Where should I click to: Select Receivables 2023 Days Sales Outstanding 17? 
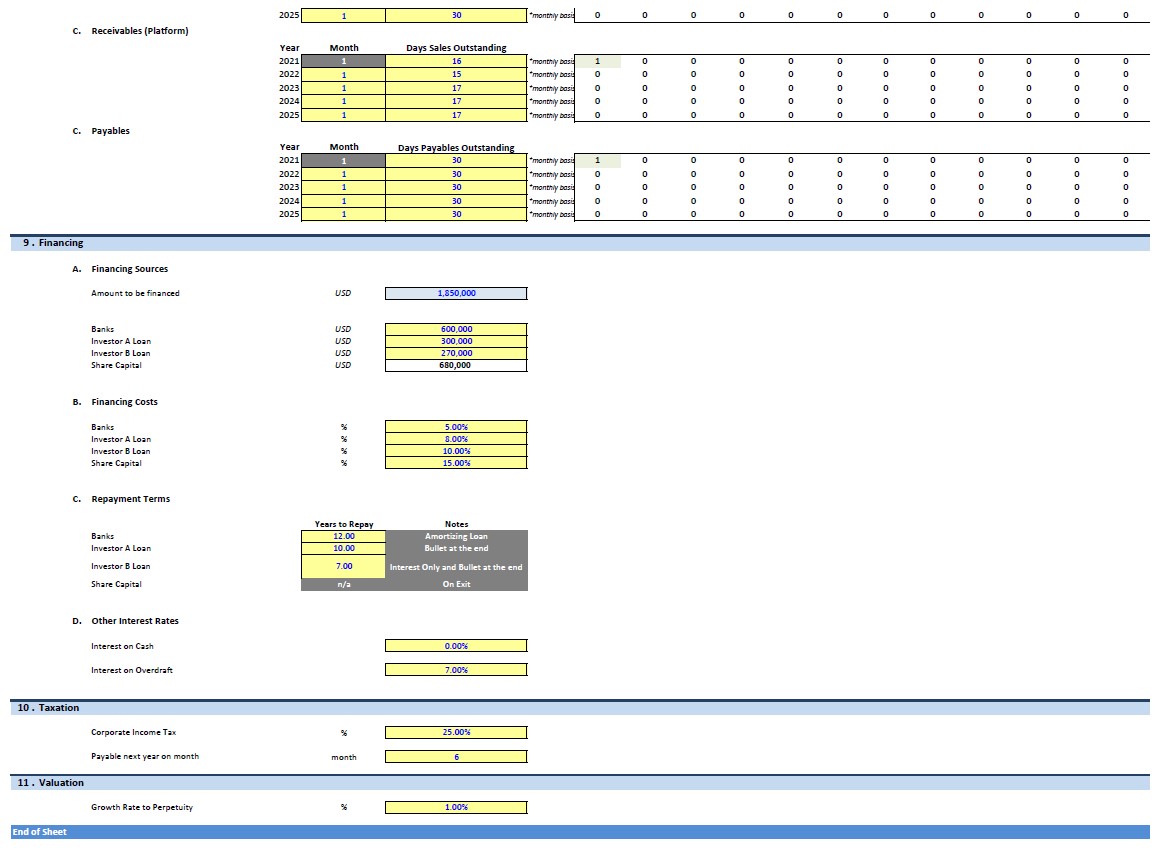(x=456, y=88)
